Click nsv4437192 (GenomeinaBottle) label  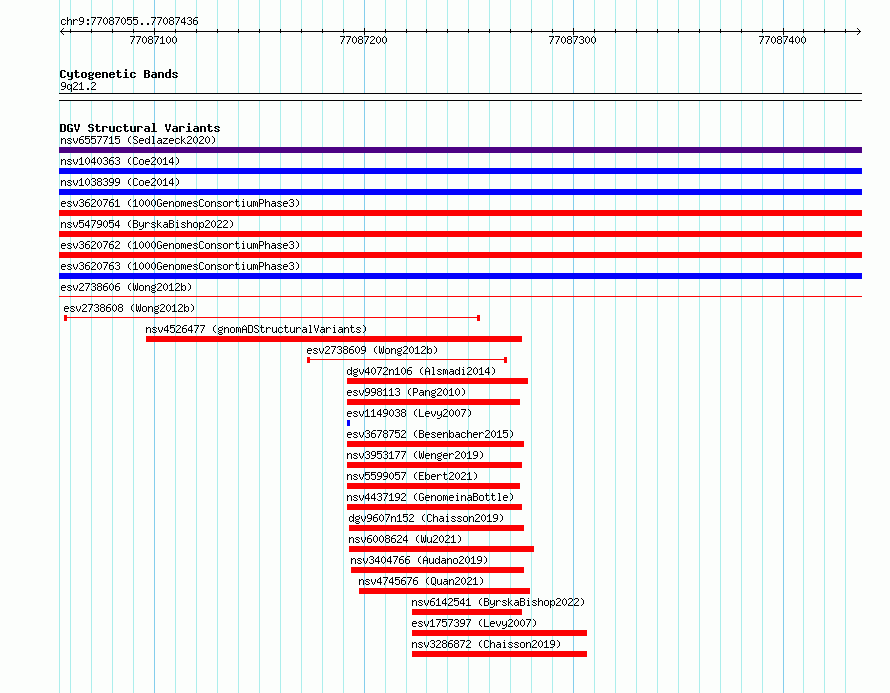click(x=430, y=497)
